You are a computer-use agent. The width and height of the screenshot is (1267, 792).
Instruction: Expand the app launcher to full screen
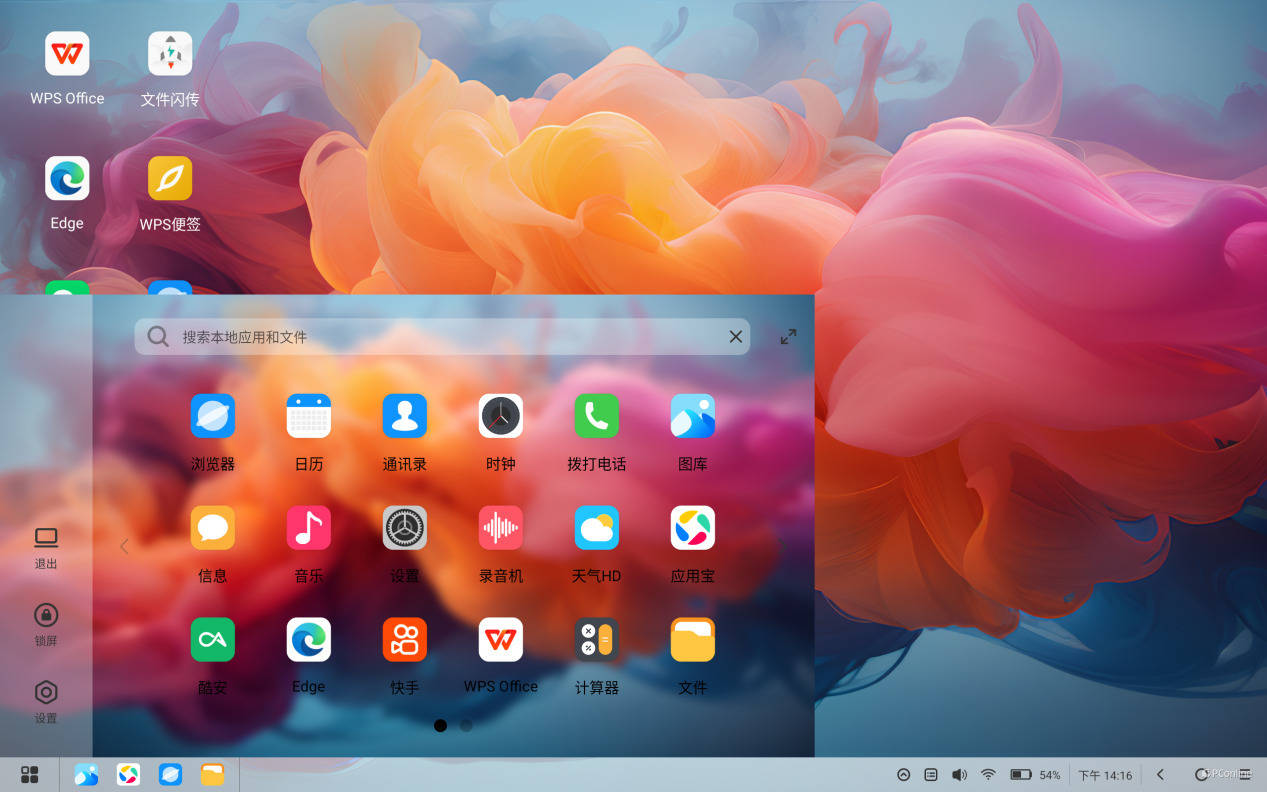coord(788,337)
